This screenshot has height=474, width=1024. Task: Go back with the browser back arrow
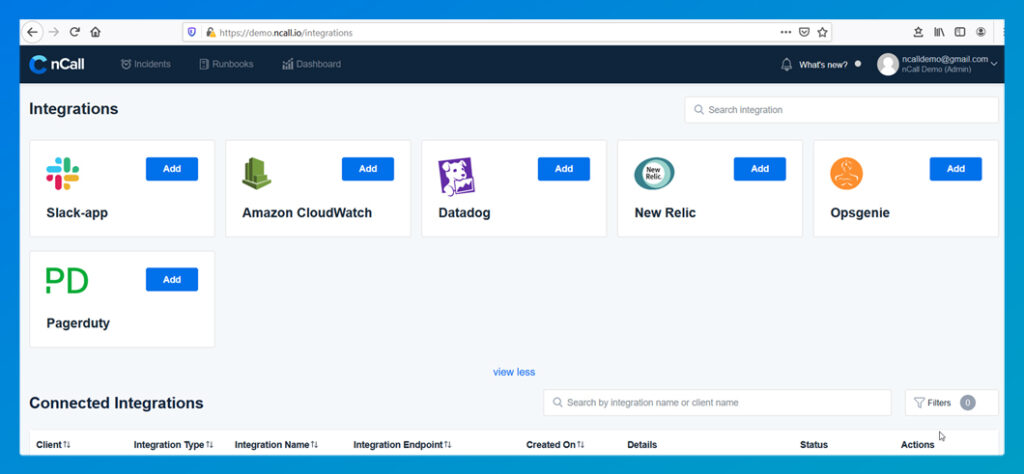32,32
